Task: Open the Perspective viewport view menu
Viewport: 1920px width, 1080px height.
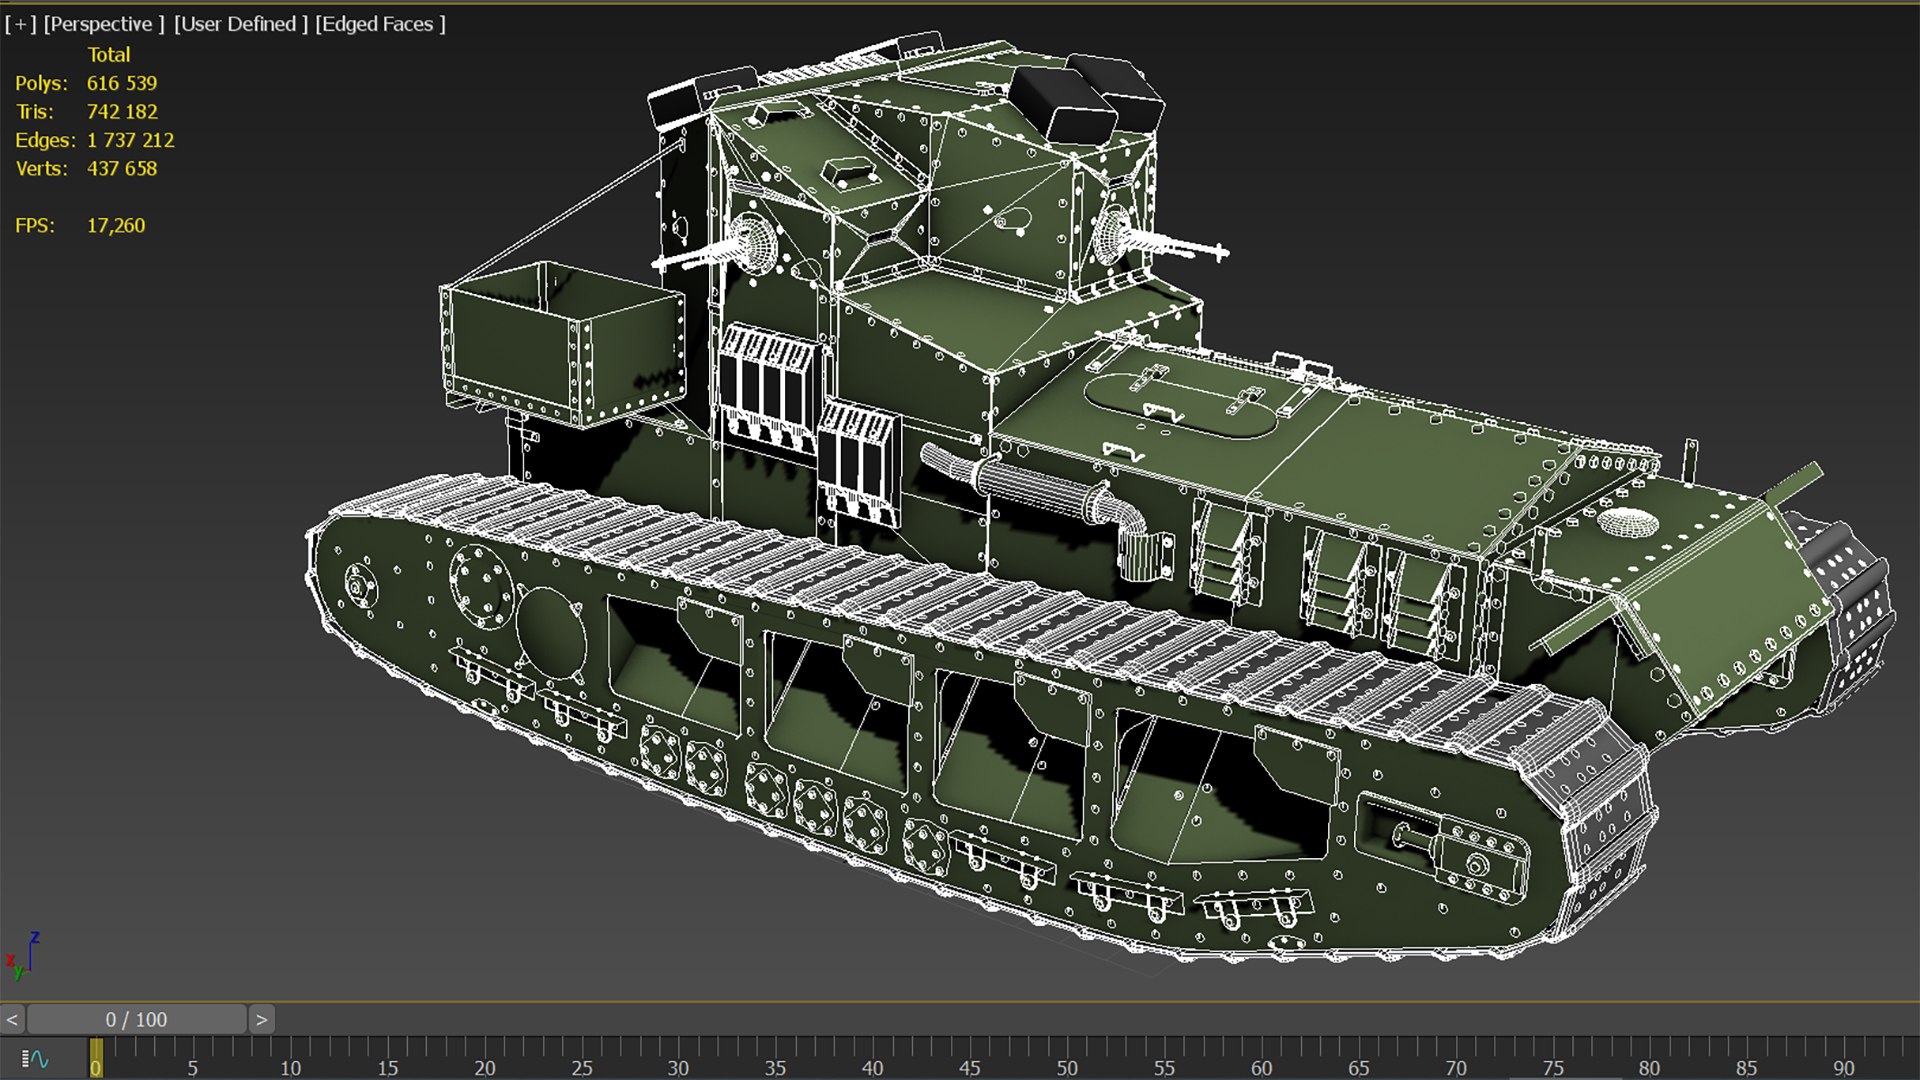Action: 103,24
